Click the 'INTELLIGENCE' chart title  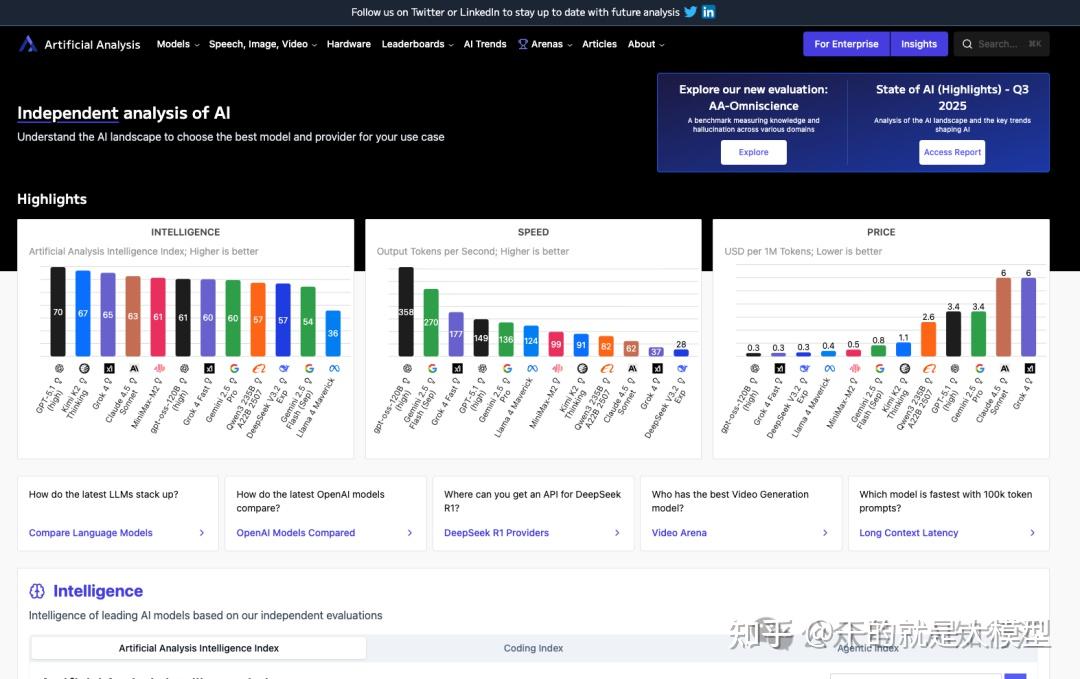tap(185, 232)
